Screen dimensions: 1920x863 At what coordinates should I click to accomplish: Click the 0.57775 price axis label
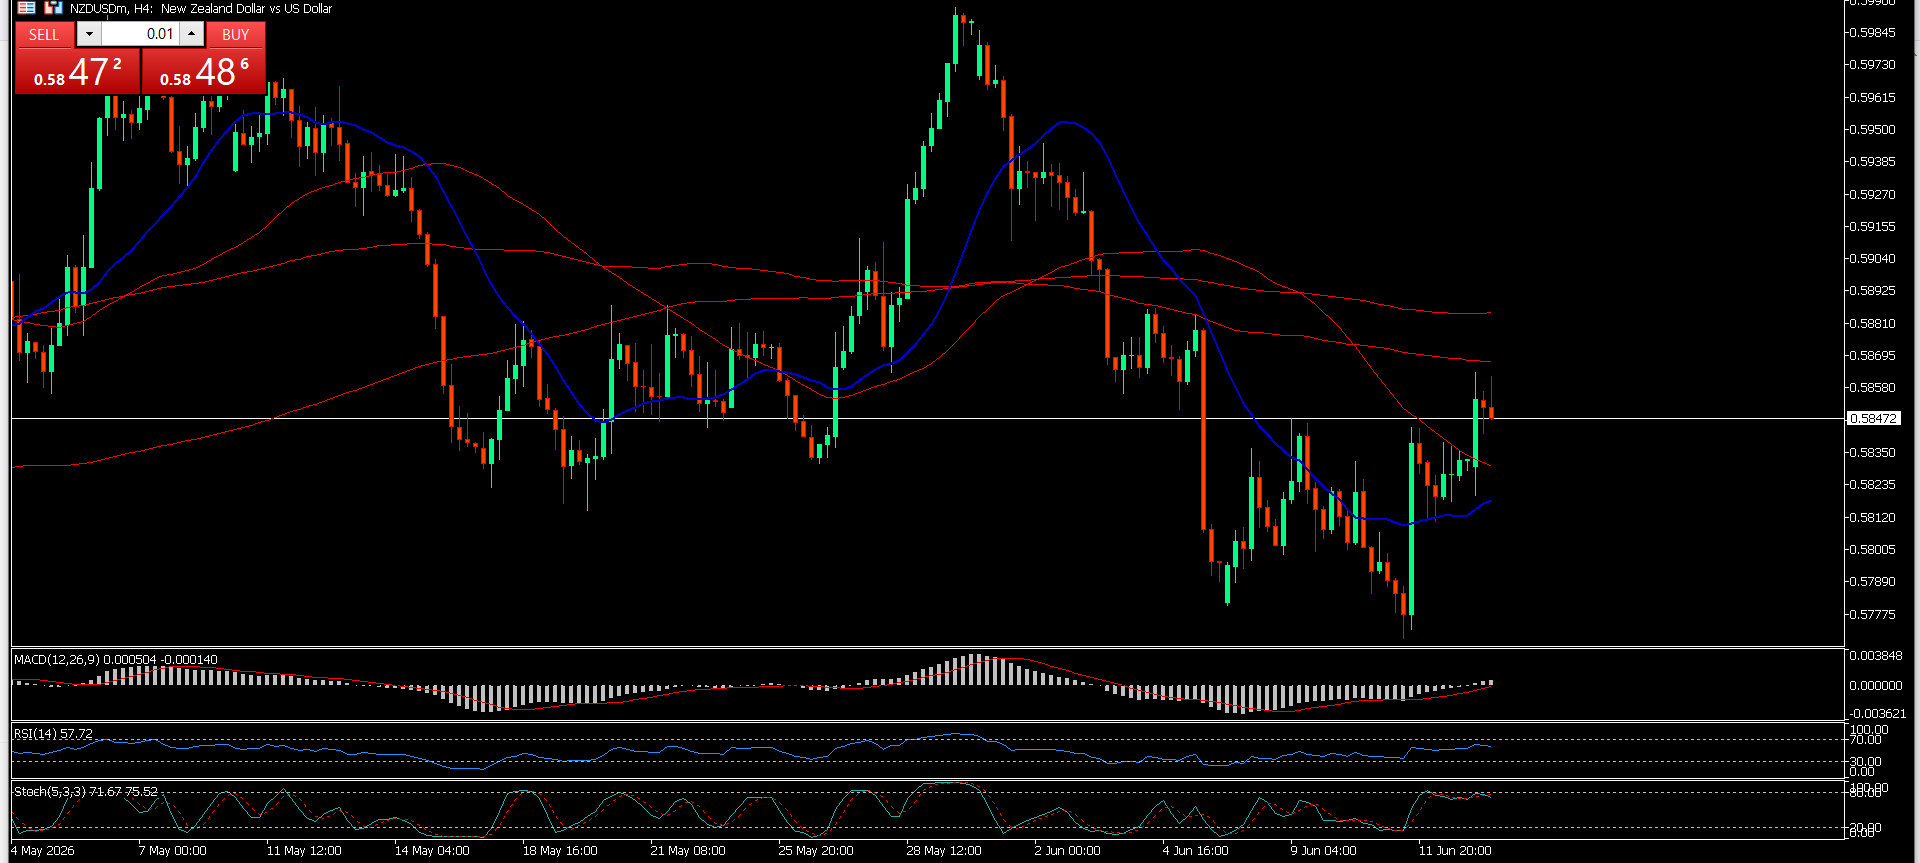[x=1872, y=614]
